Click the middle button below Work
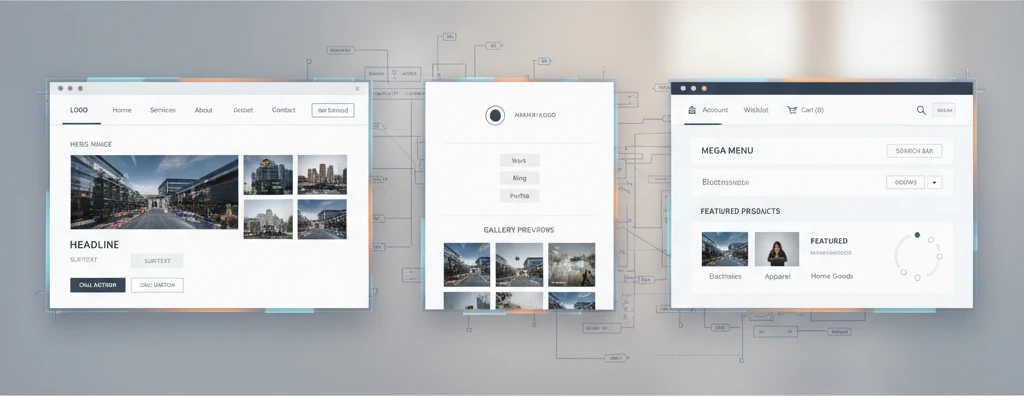 (519, 178)
